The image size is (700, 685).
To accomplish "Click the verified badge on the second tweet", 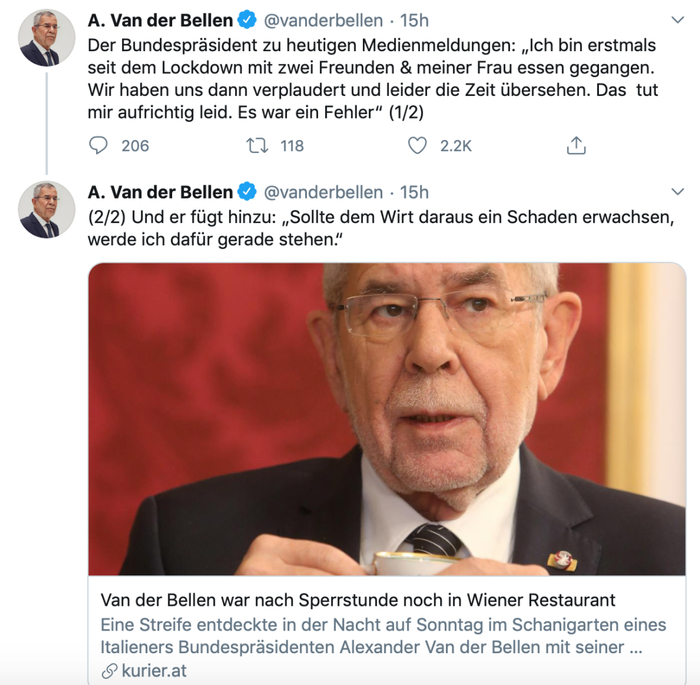I will [x=247, y=192].
